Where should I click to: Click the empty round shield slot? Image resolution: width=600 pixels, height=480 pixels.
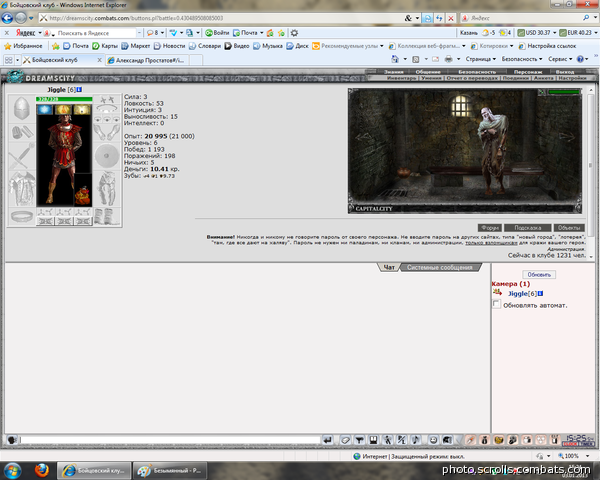point(107,156)
